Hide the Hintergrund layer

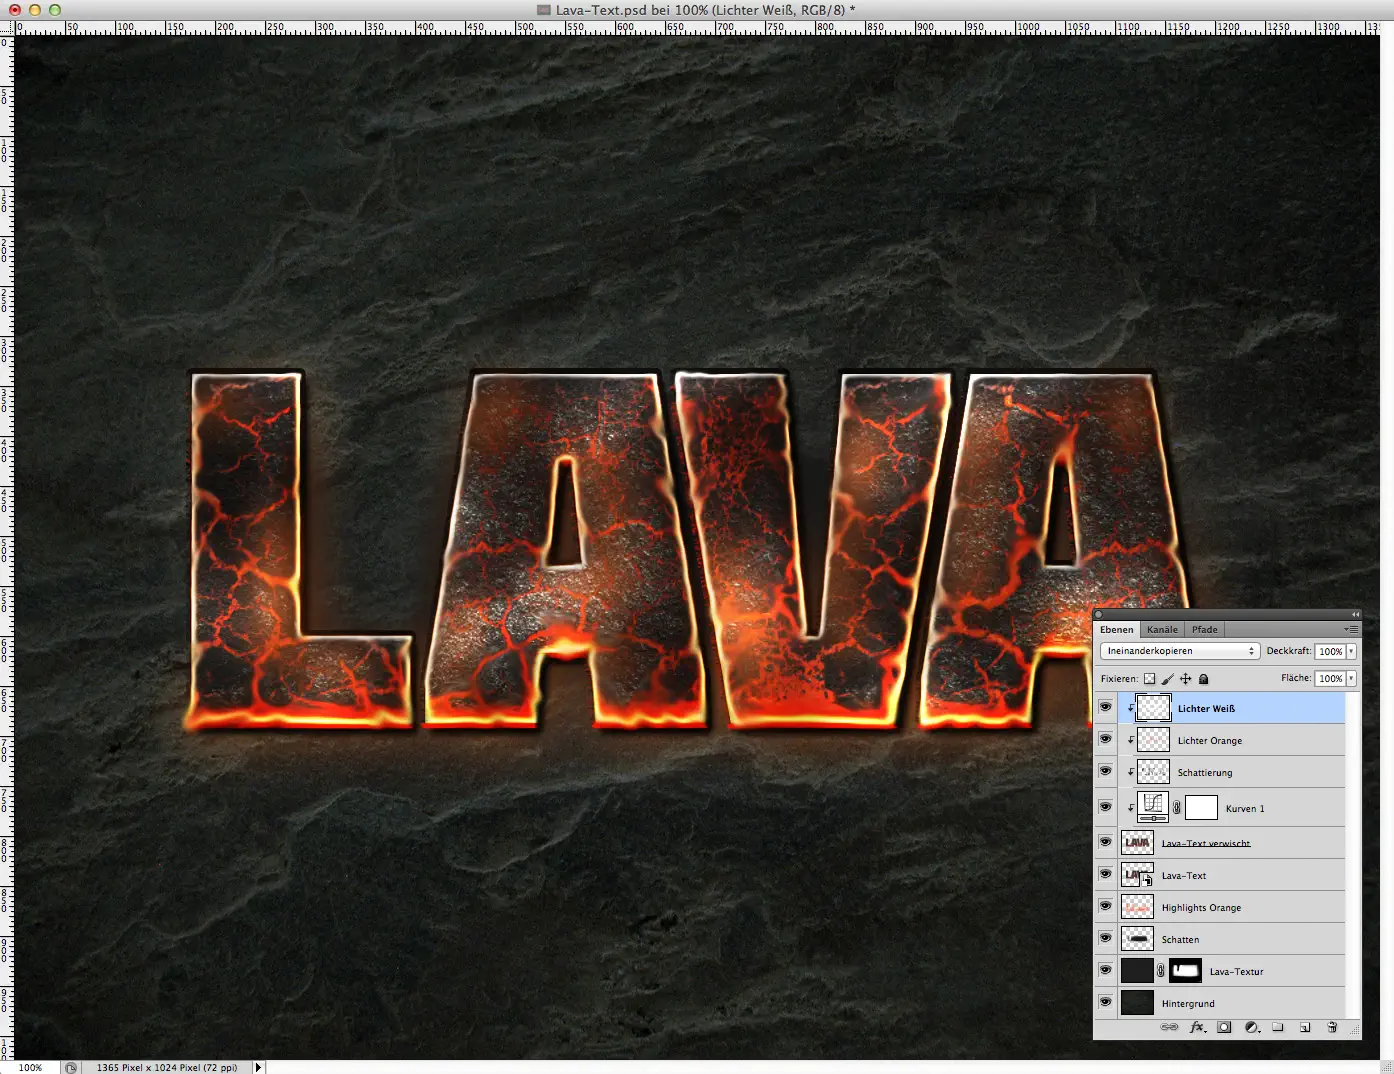pyautogui.click(x=1106, y=1002)
